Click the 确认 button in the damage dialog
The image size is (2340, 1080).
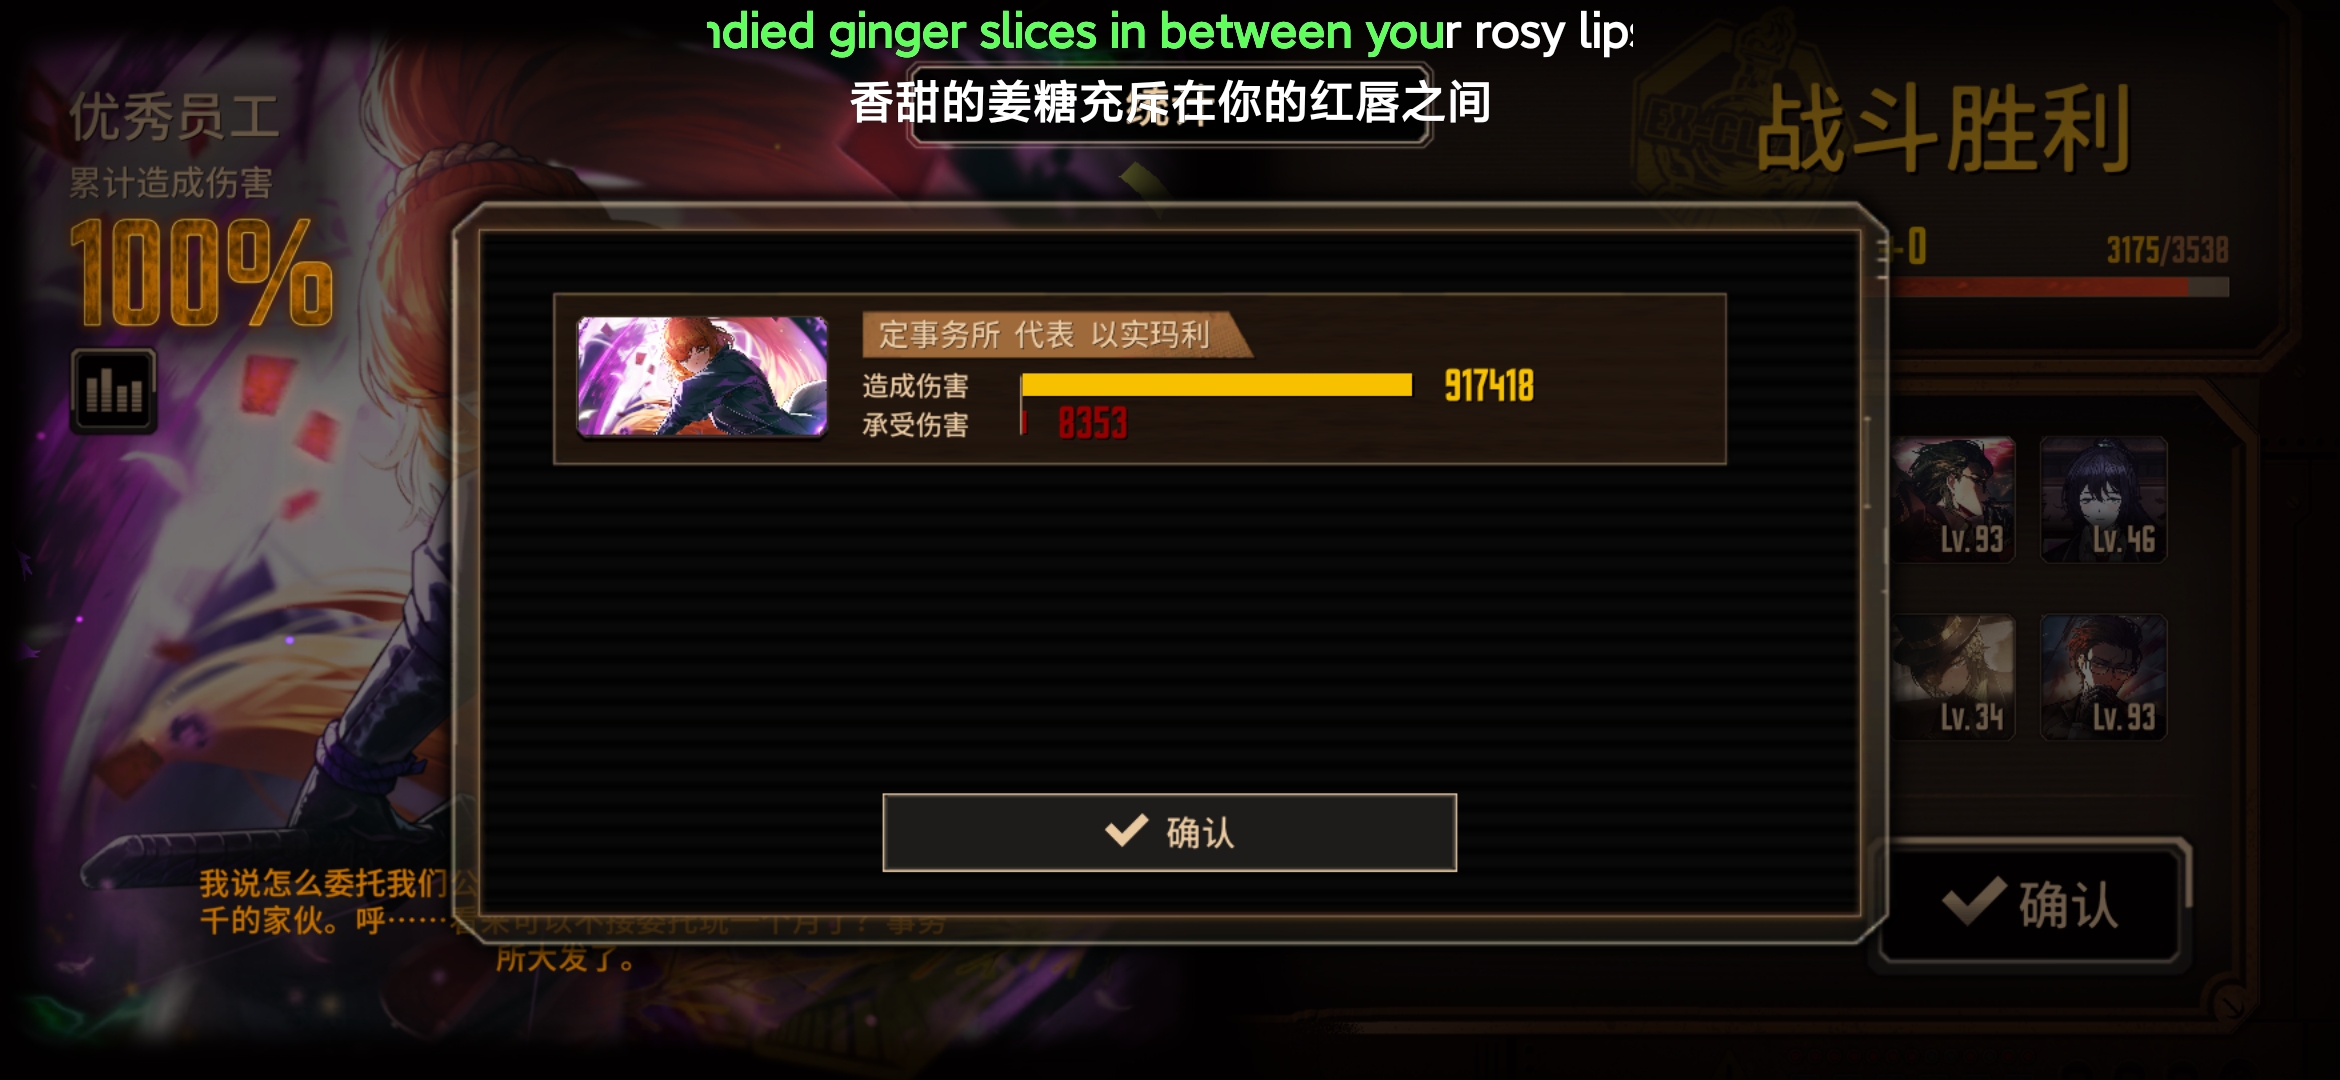click(1169, 832)
